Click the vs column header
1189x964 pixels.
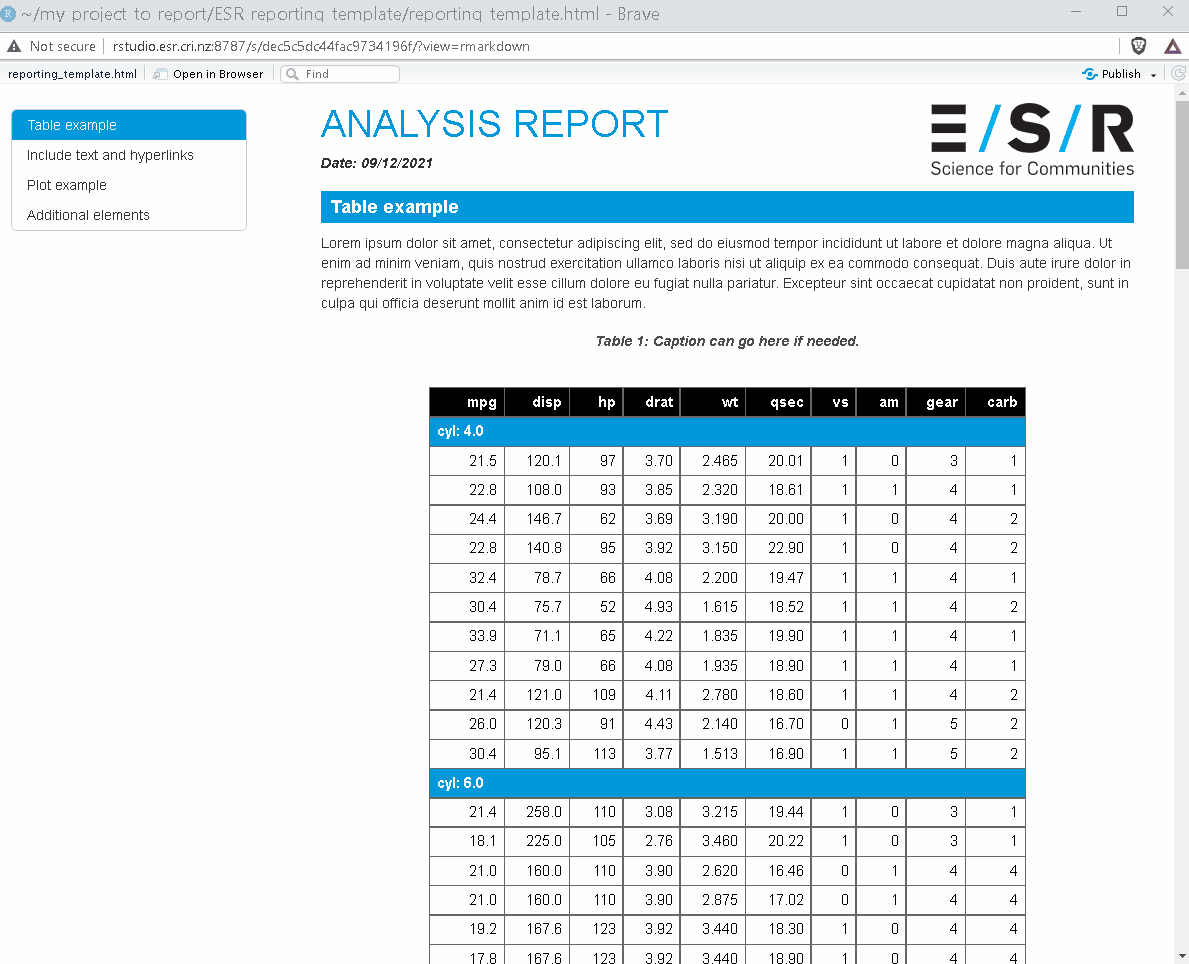pos(834,402)
